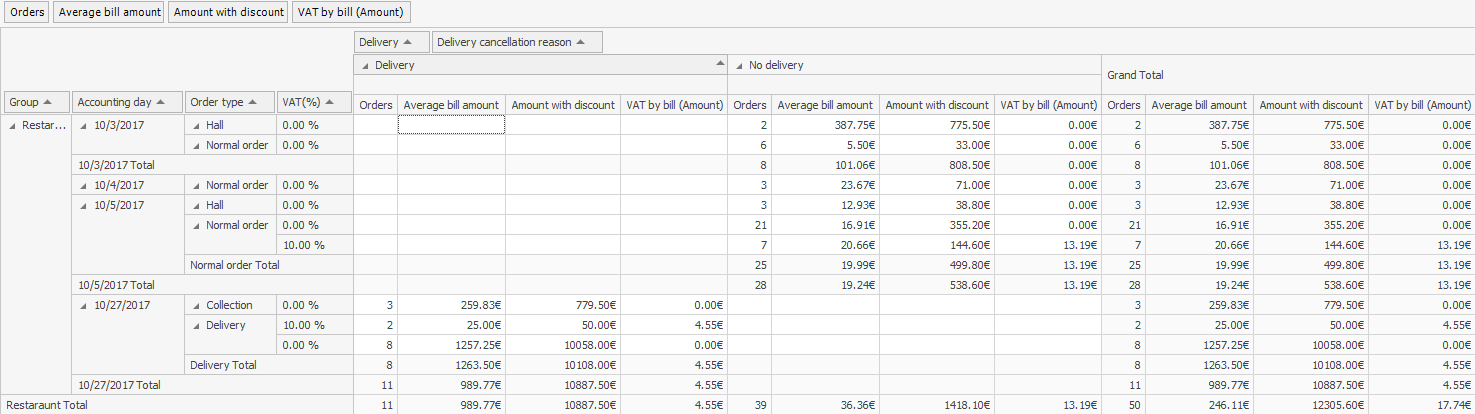Click the Amount with discount field button at top
Image resolution: width=1475 pixels, height=414 pixels.
pyautogui.click(x=228, y=13)
